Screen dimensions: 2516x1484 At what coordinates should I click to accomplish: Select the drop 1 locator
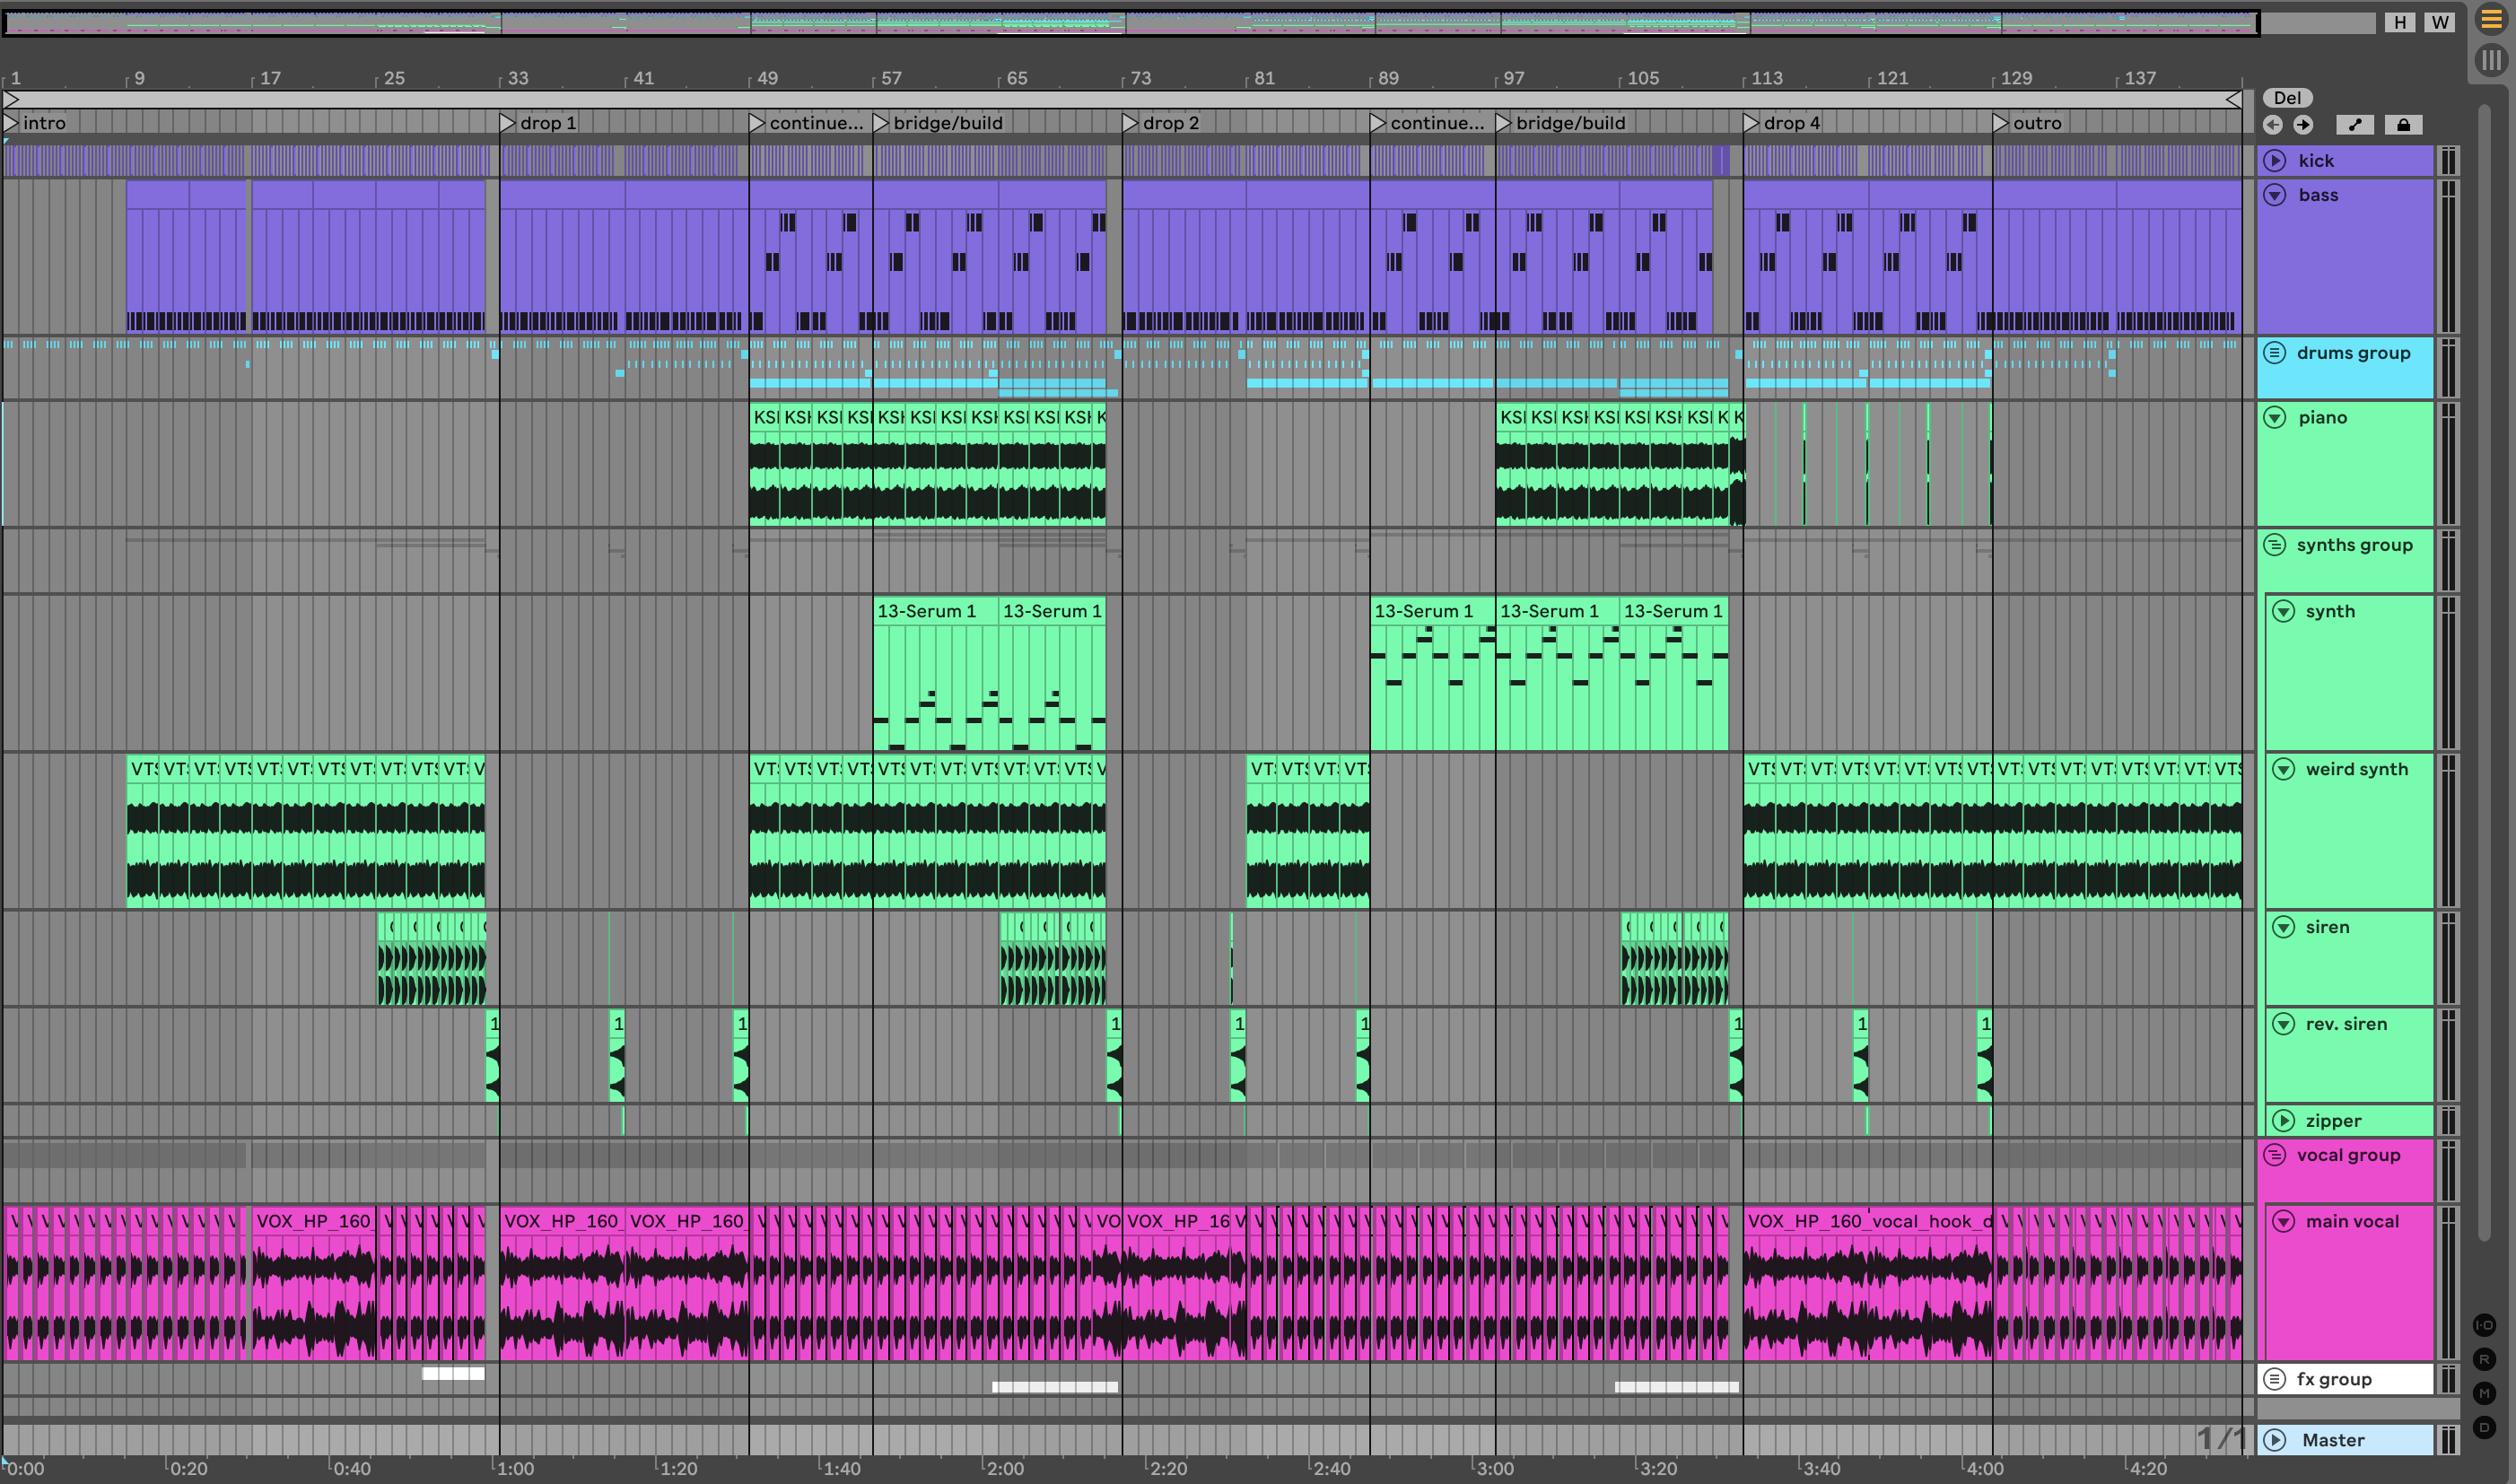pos(540,123)
